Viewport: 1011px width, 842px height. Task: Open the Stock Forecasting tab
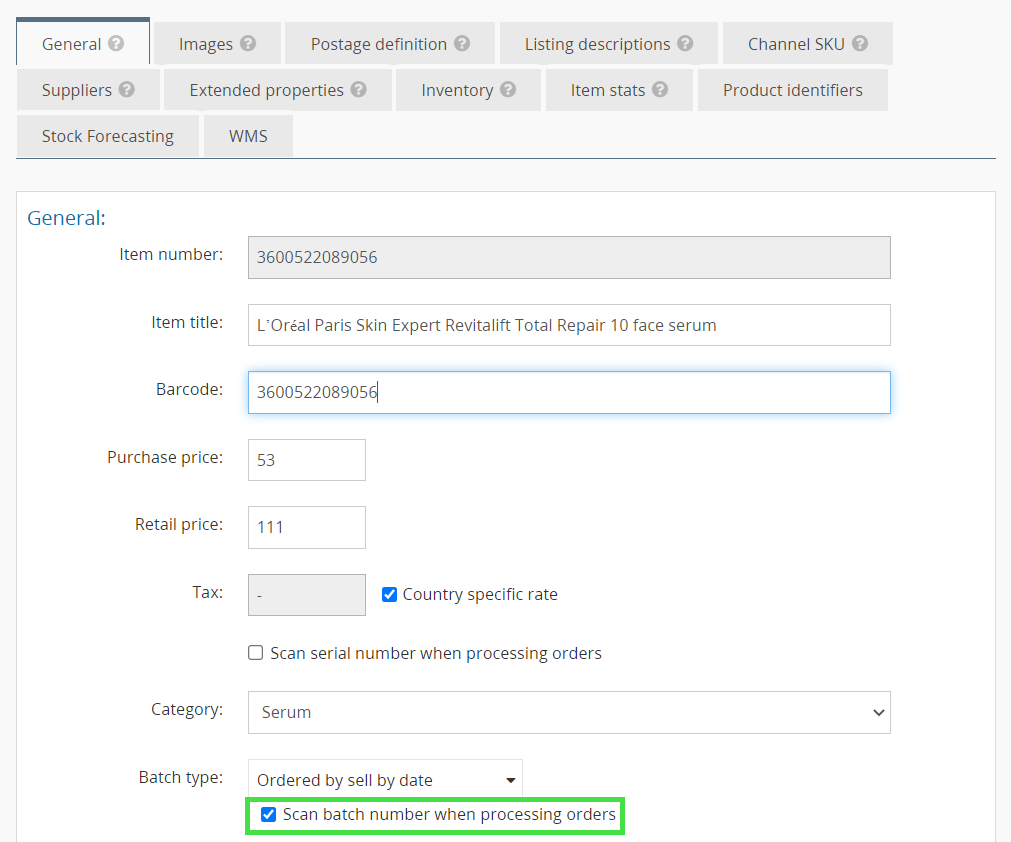click(107, 136)
